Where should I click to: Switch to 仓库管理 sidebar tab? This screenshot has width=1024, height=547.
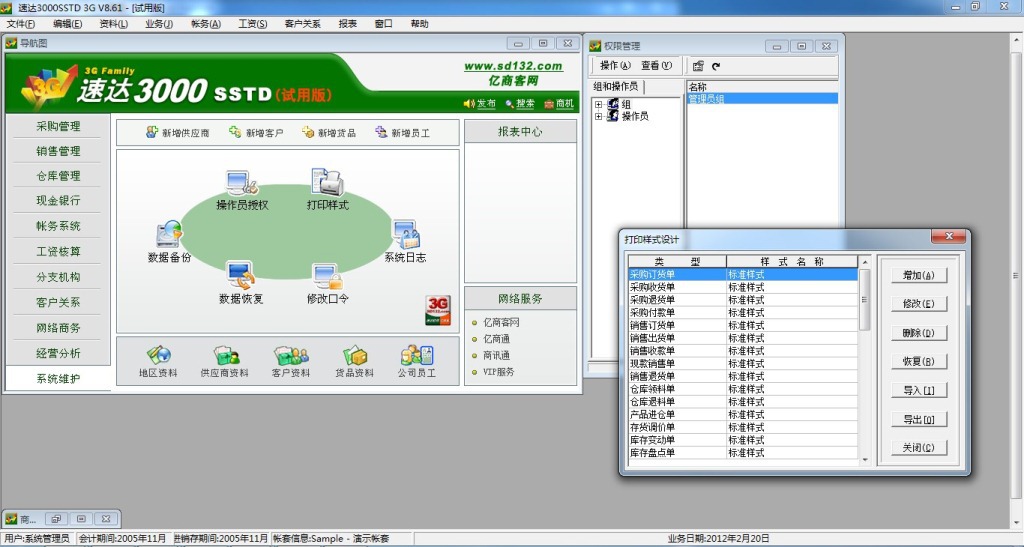[x=58, y=176]
